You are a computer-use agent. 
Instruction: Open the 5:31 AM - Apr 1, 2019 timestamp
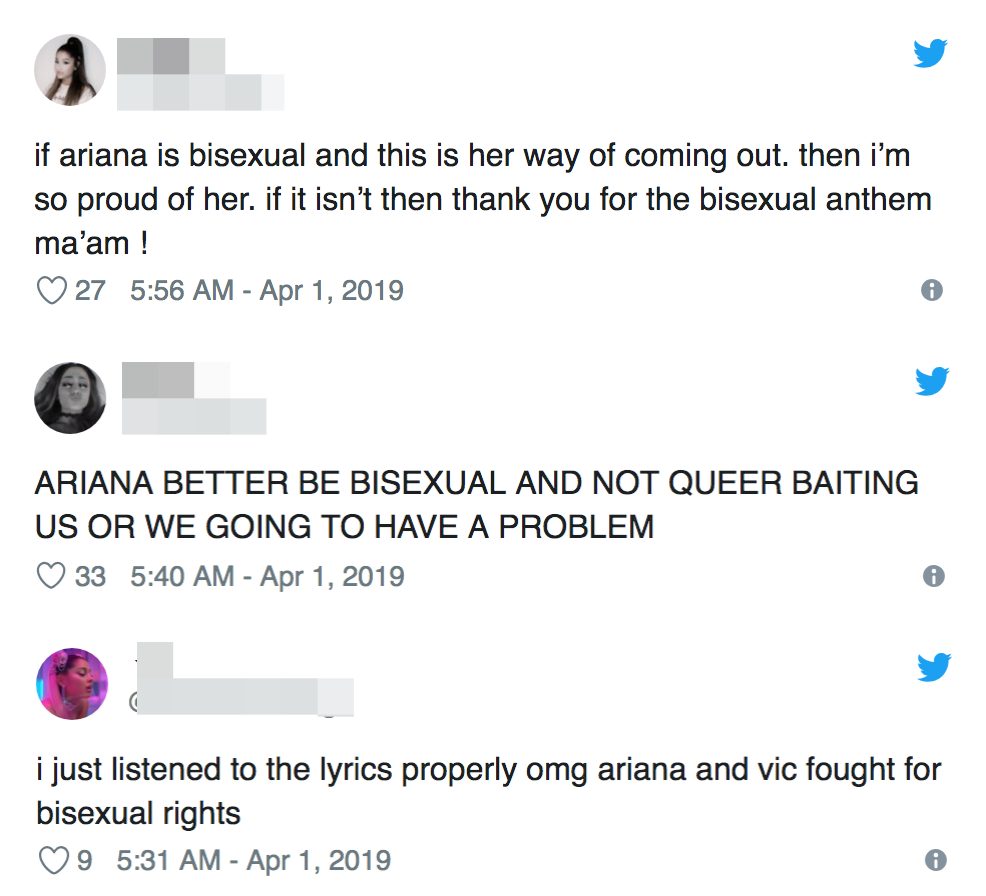pos(253,860)
